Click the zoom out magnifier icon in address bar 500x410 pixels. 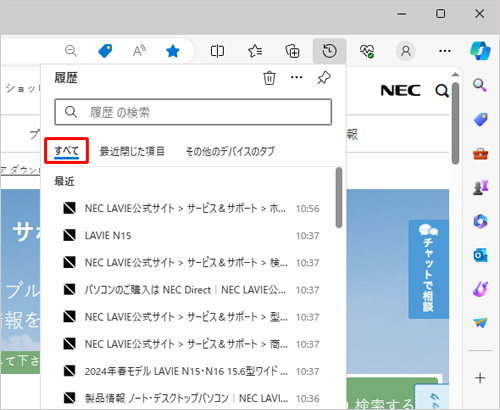point(71,51)
